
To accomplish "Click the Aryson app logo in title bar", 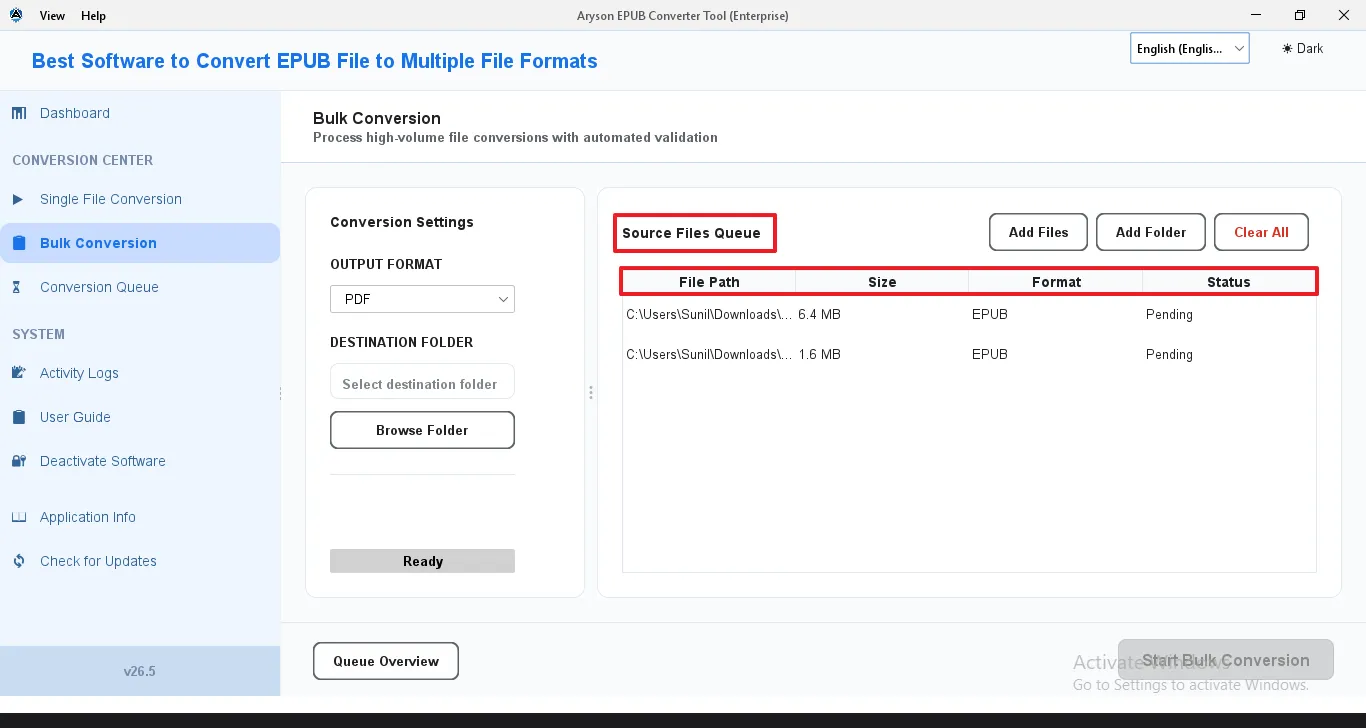I will coord(16,15).
